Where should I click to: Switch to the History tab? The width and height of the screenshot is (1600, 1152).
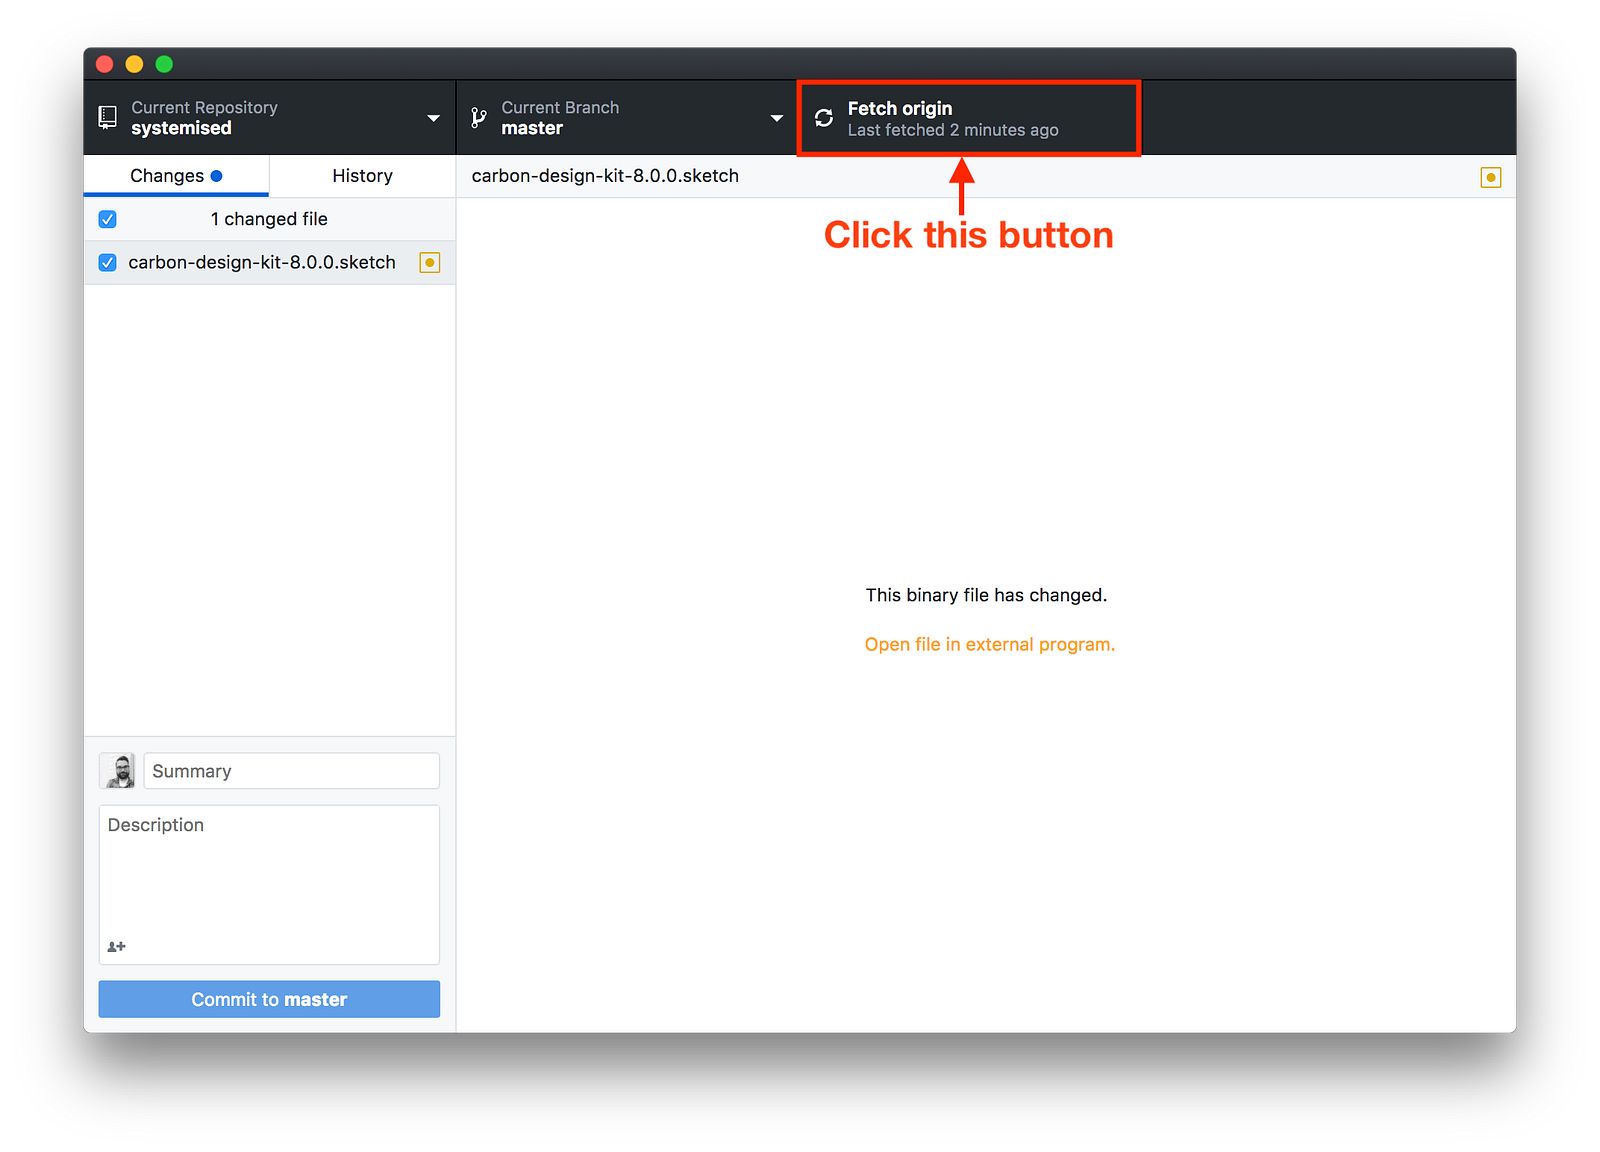[362, 176]
